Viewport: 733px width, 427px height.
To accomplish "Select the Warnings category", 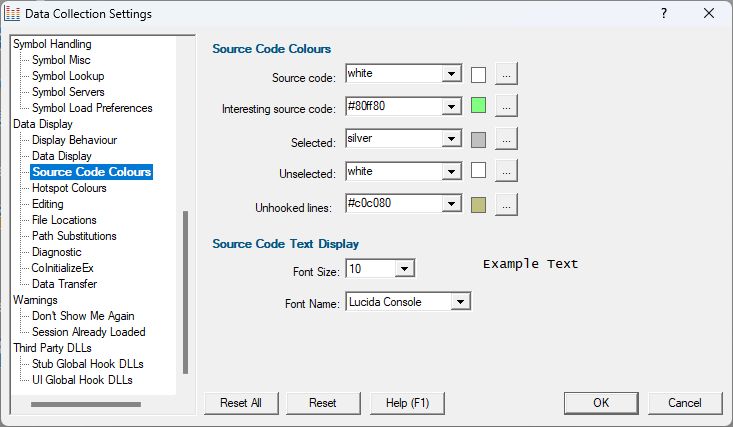I will [x=36, y=300].
